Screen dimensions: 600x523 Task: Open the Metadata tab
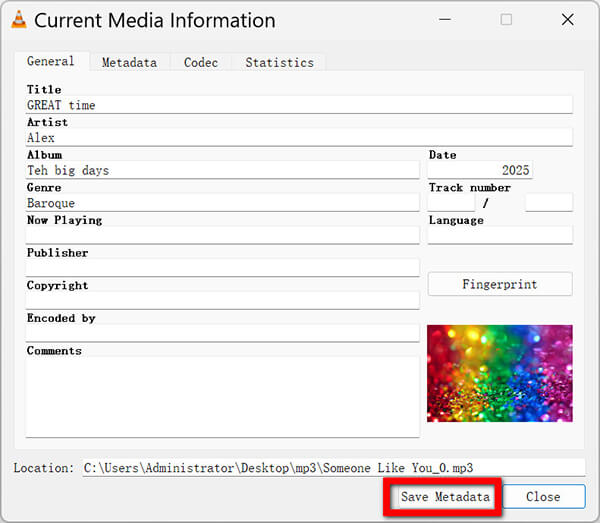pyautogui.click(x=129, y=62)
